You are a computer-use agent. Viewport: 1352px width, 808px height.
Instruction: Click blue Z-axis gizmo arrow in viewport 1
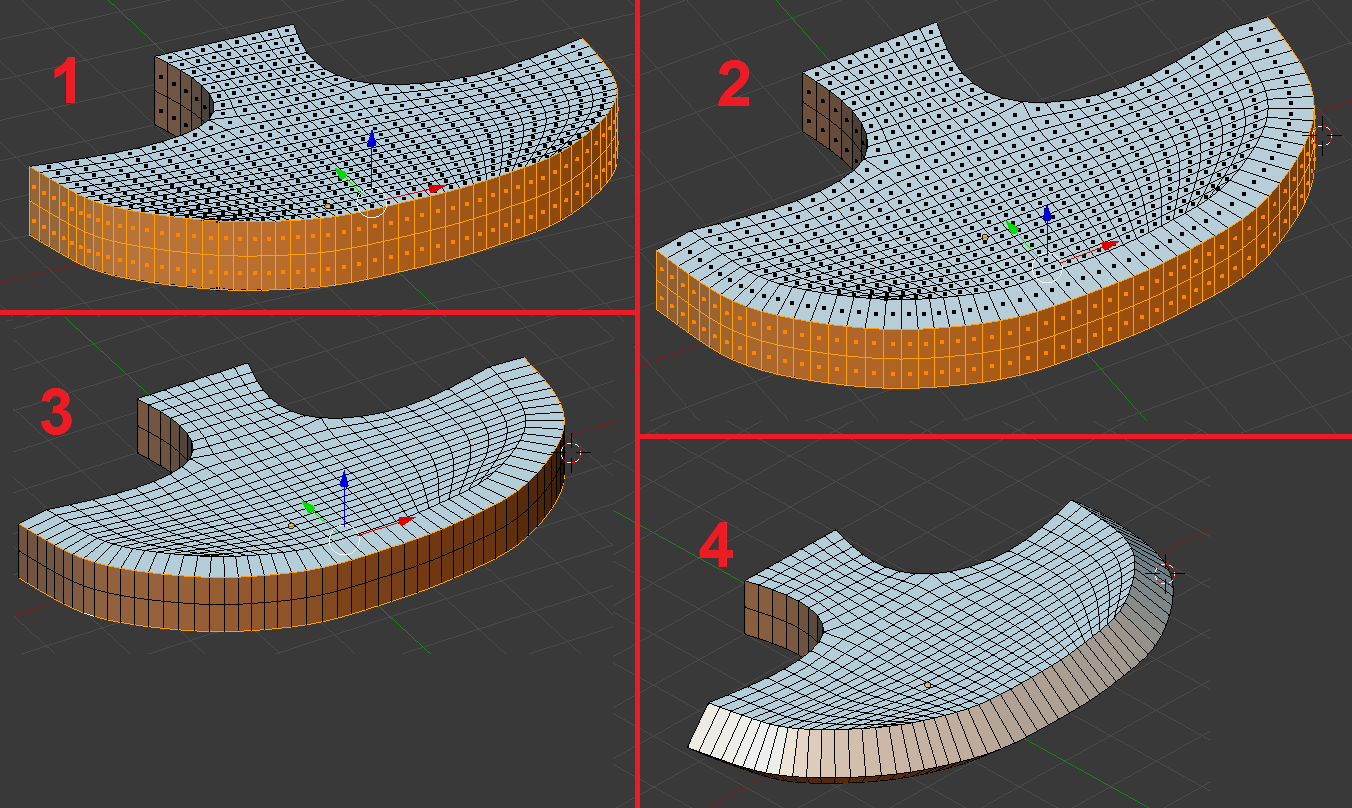tap(372, 139)
